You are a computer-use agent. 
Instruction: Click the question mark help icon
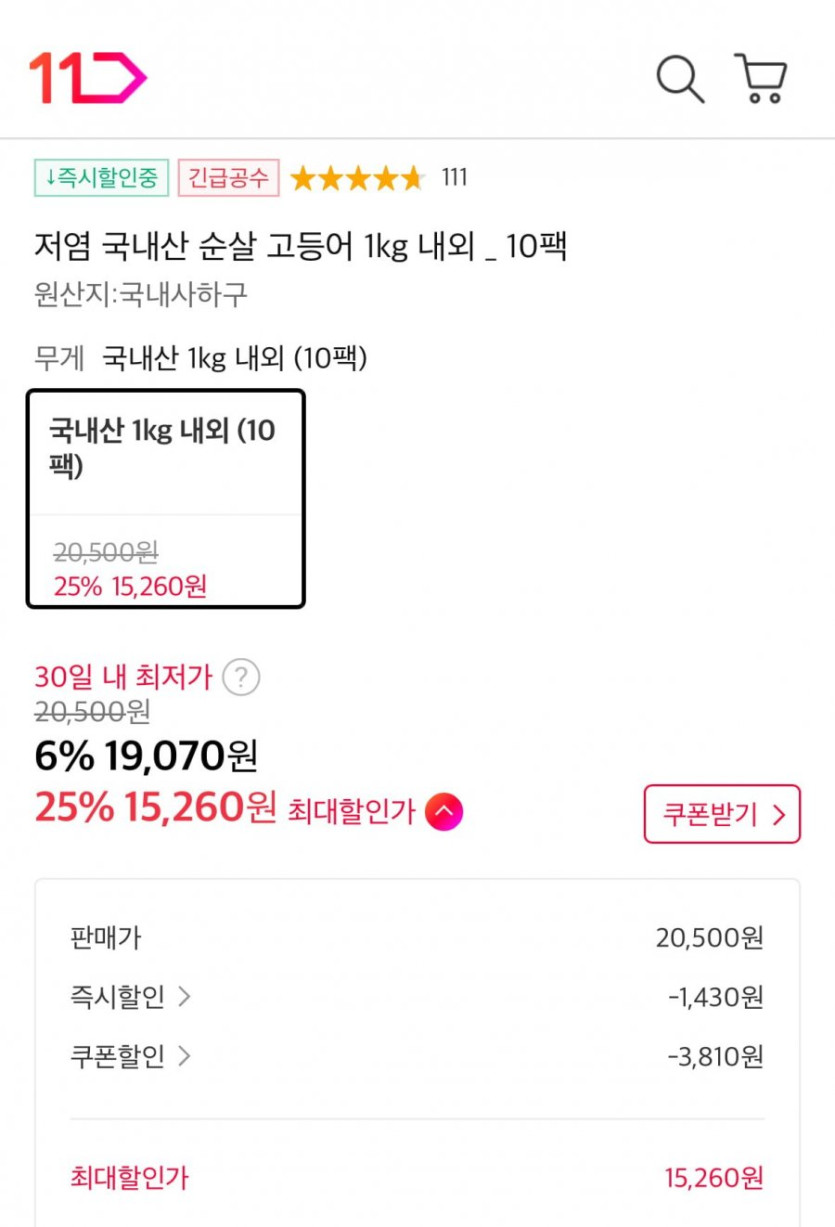pos(240,678)
